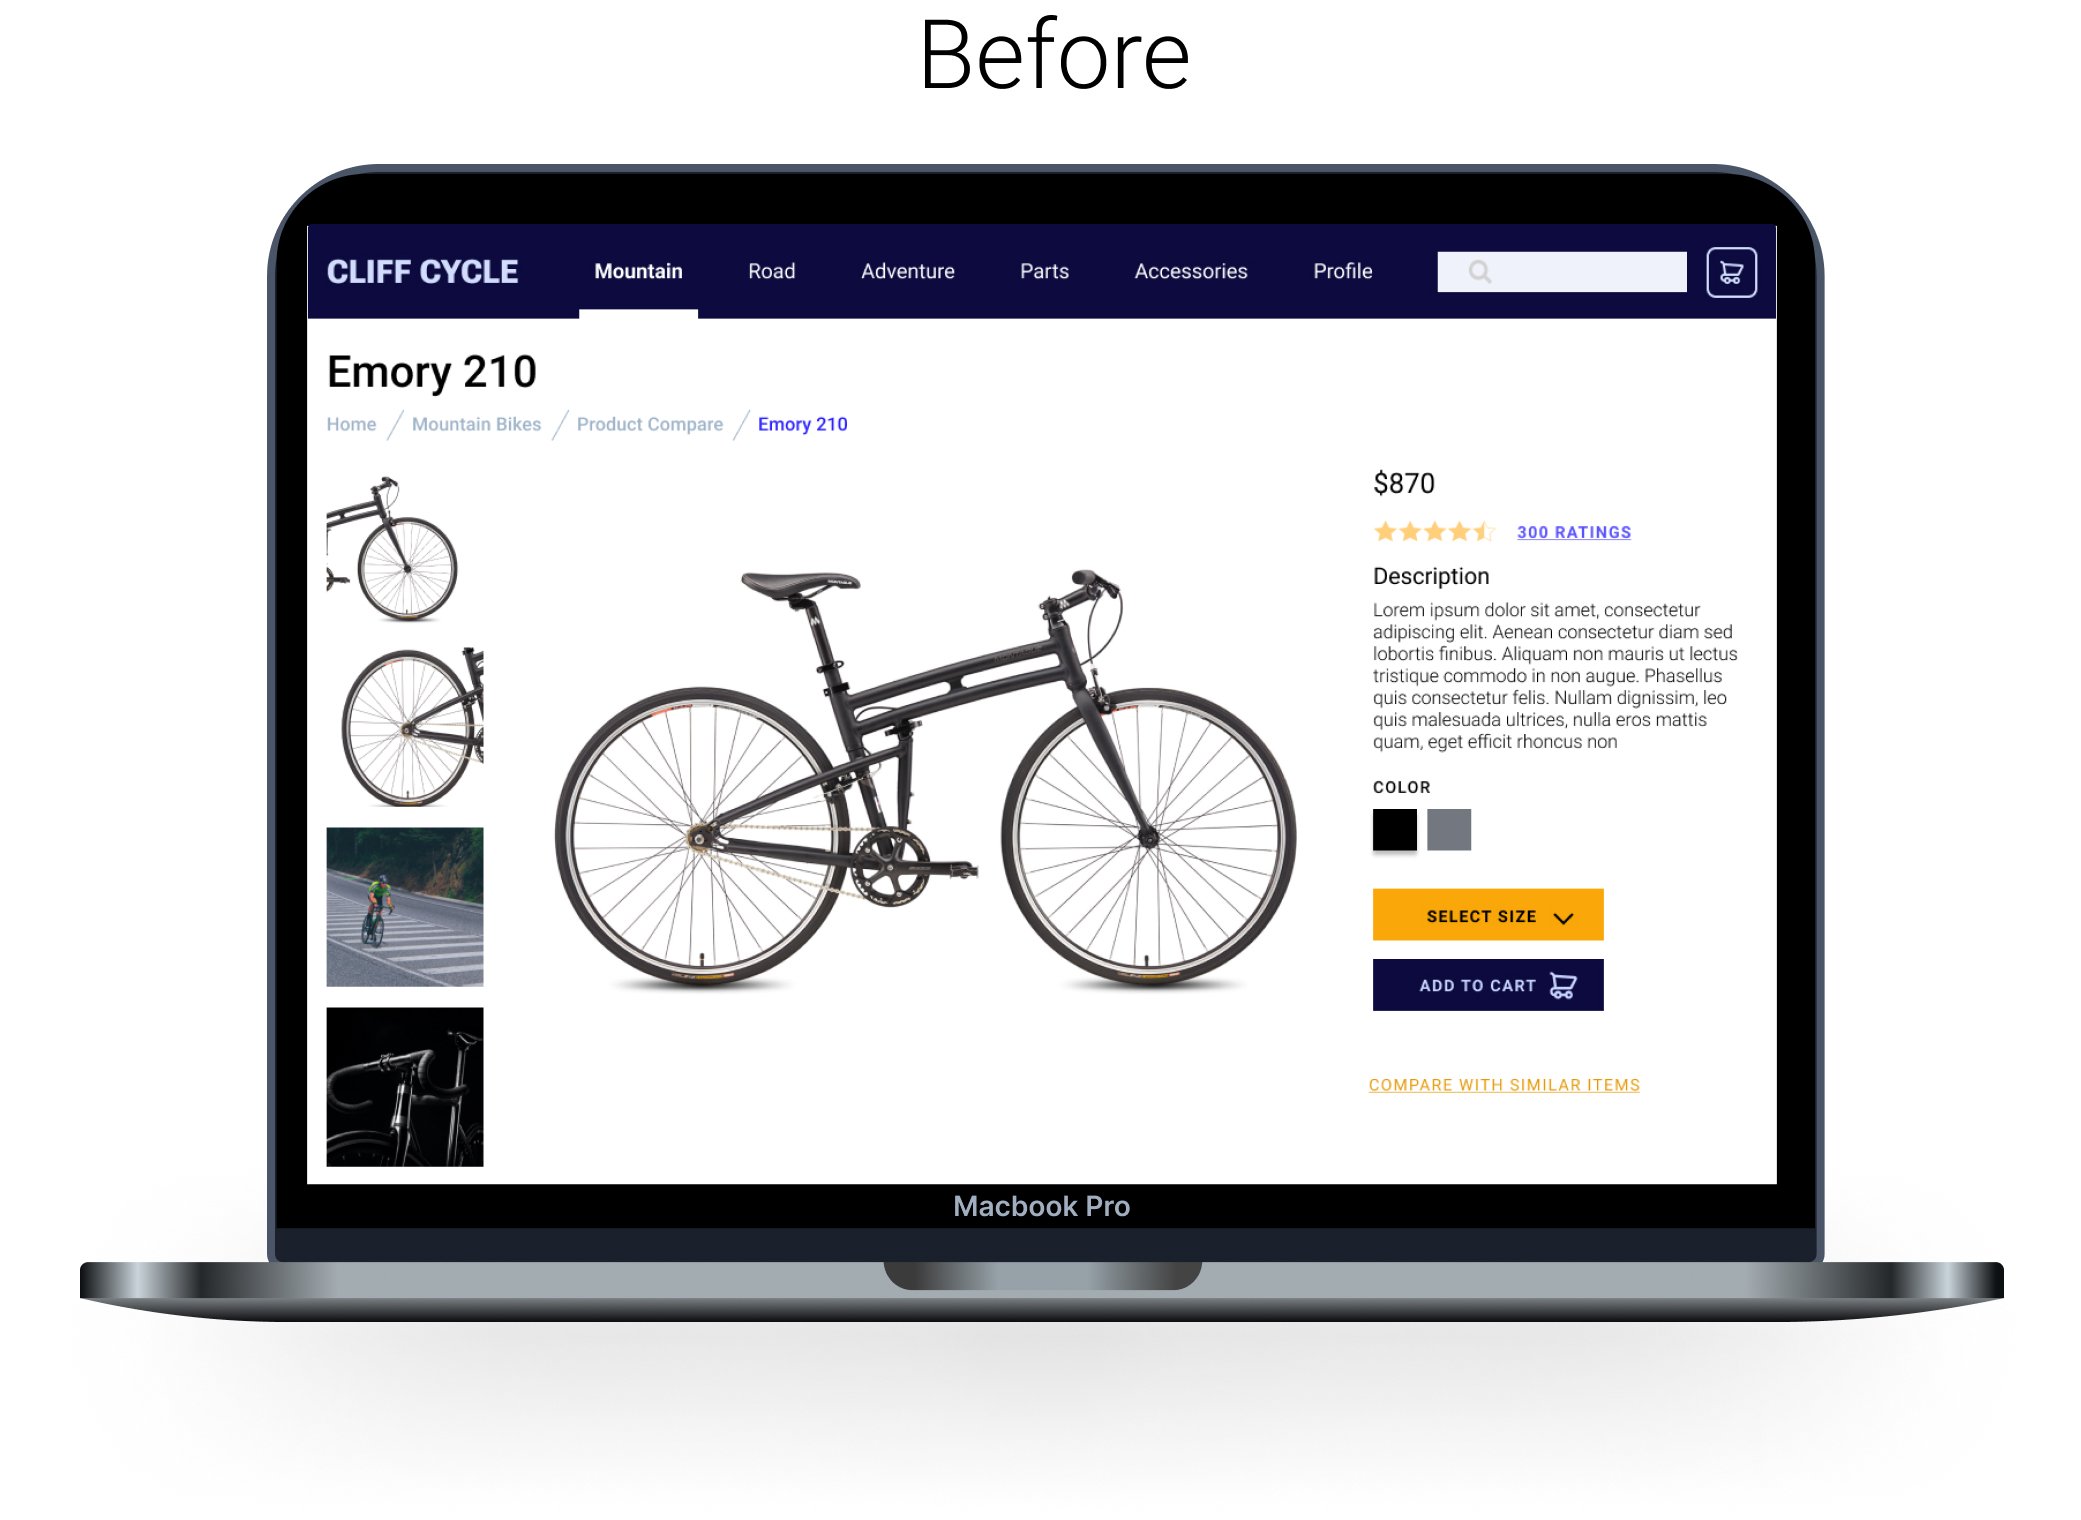Click the Cliff Cycle logo
Image resolution: width=2081 pixels, height=1520 pixels.
422,272
